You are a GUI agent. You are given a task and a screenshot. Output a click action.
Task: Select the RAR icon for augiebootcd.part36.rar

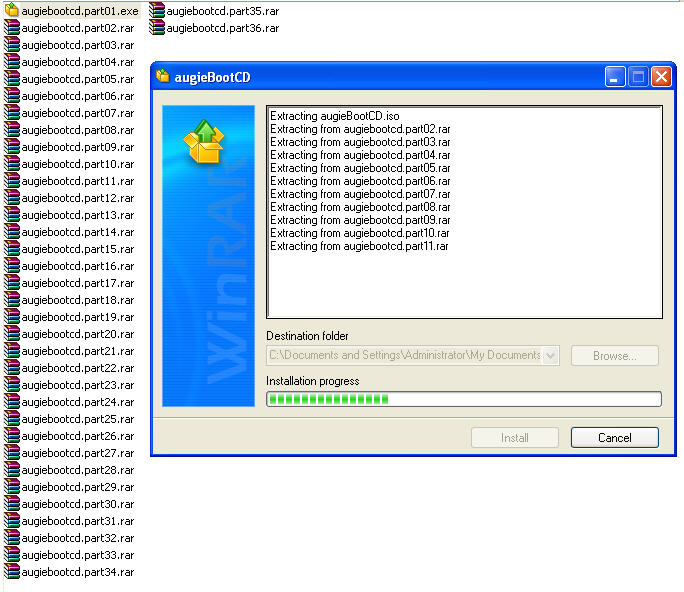[157, 28]
